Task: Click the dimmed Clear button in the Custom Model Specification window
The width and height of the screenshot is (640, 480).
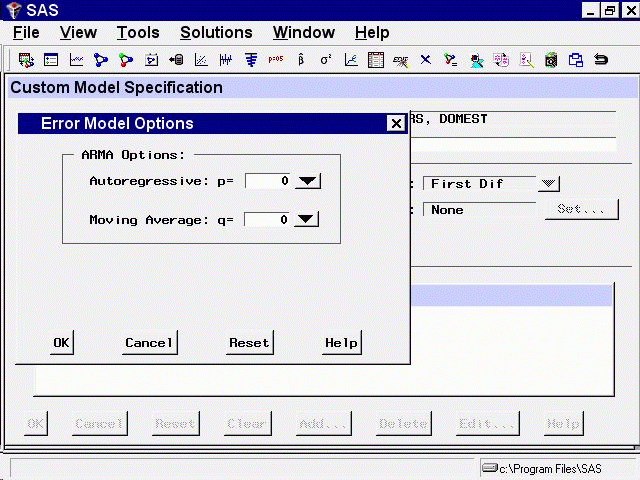Action: 247,424
